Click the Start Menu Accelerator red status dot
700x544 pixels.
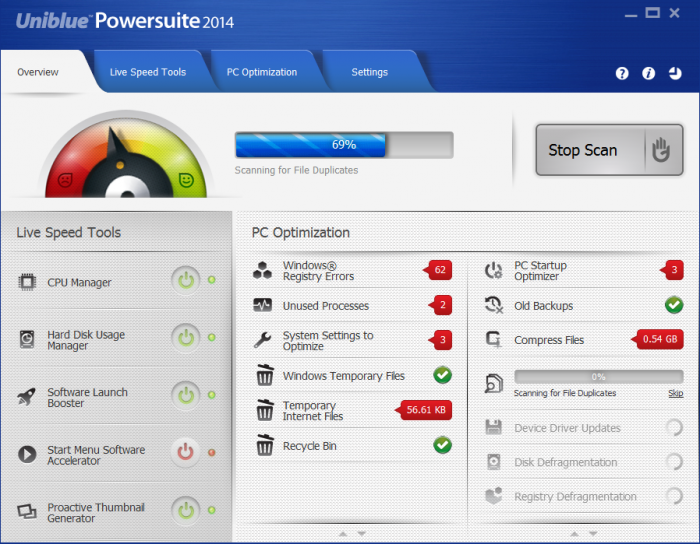(x=212, y=452)
